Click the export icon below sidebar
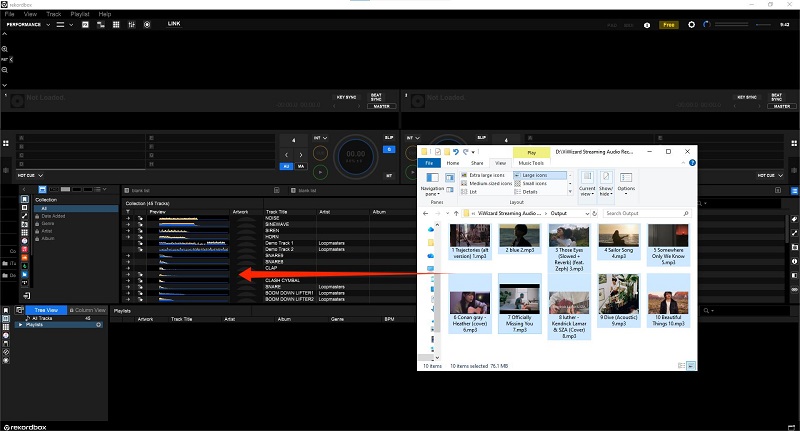The image size is (800, 431). tap(27, 295)
